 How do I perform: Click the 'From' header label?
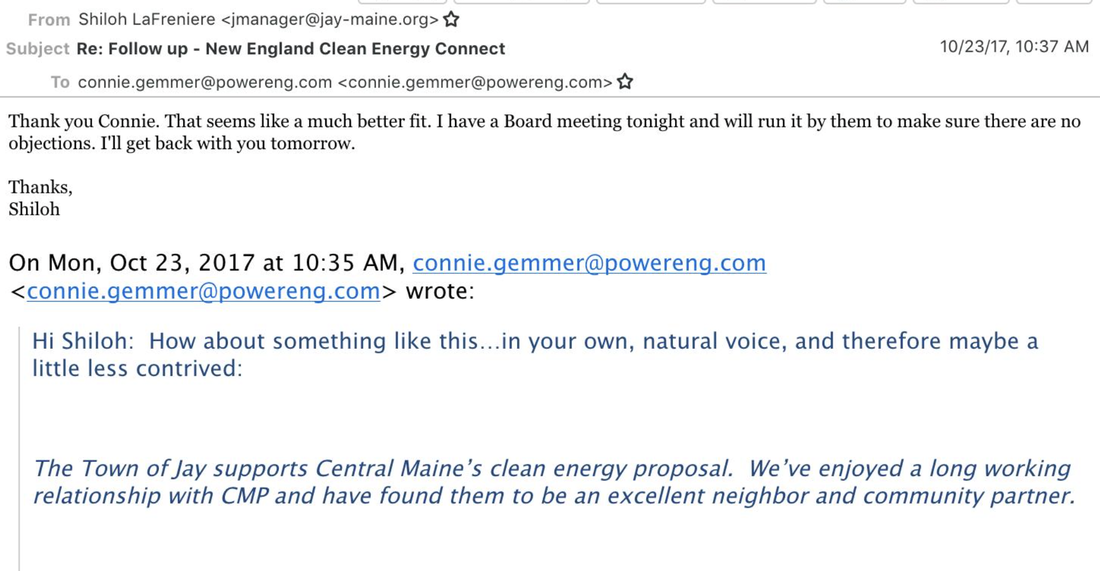point(49,20)
